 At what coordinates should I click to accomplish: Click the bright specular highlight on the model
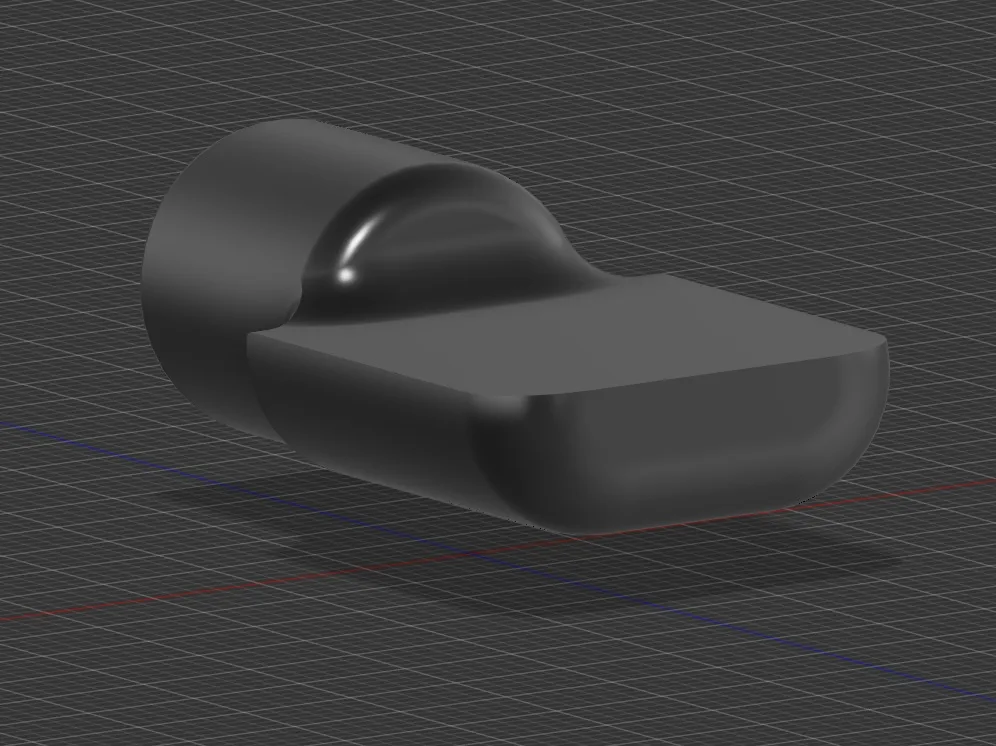click(x=348, y=272)
